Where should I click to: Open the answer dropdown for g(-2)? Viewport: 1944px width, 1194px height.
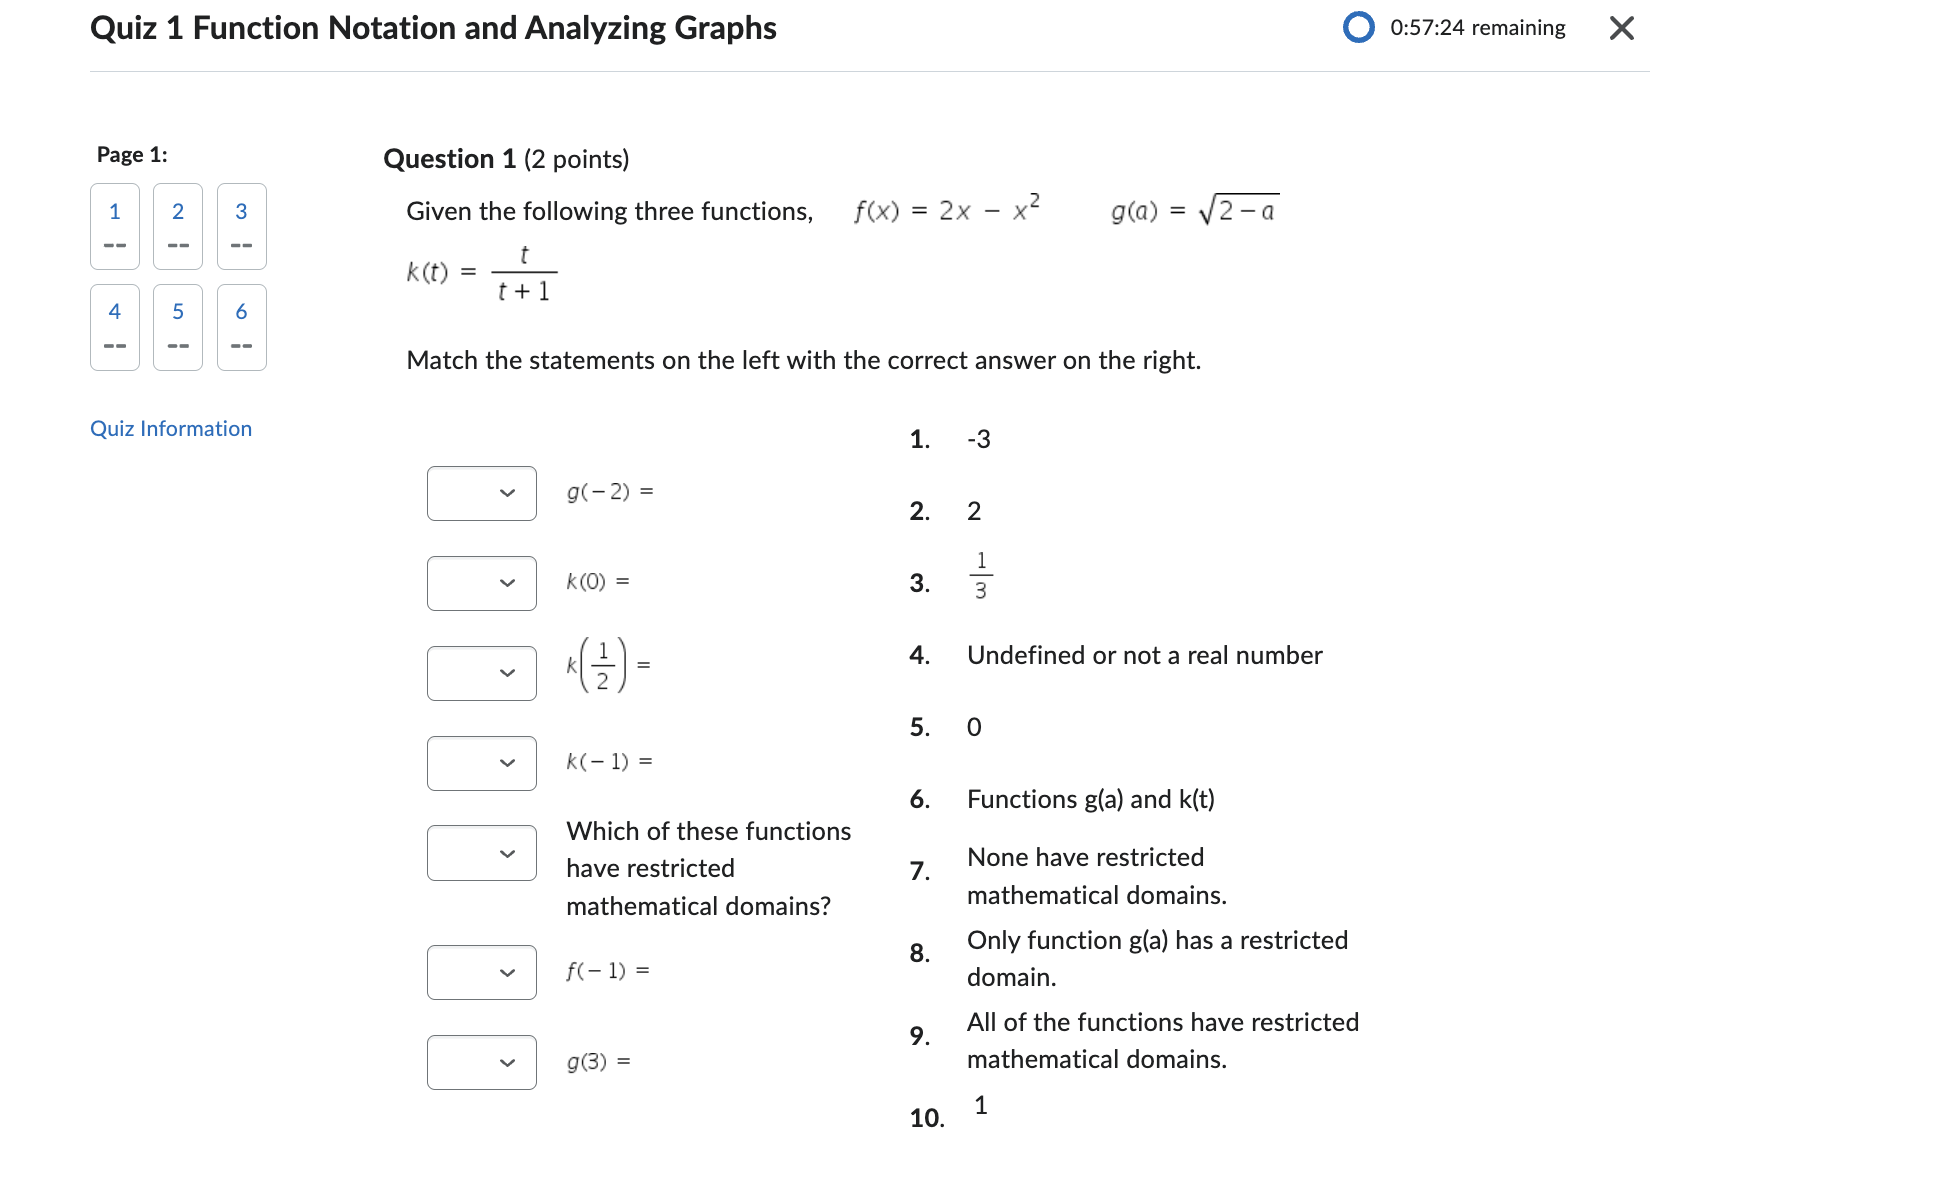pos(481,492)
